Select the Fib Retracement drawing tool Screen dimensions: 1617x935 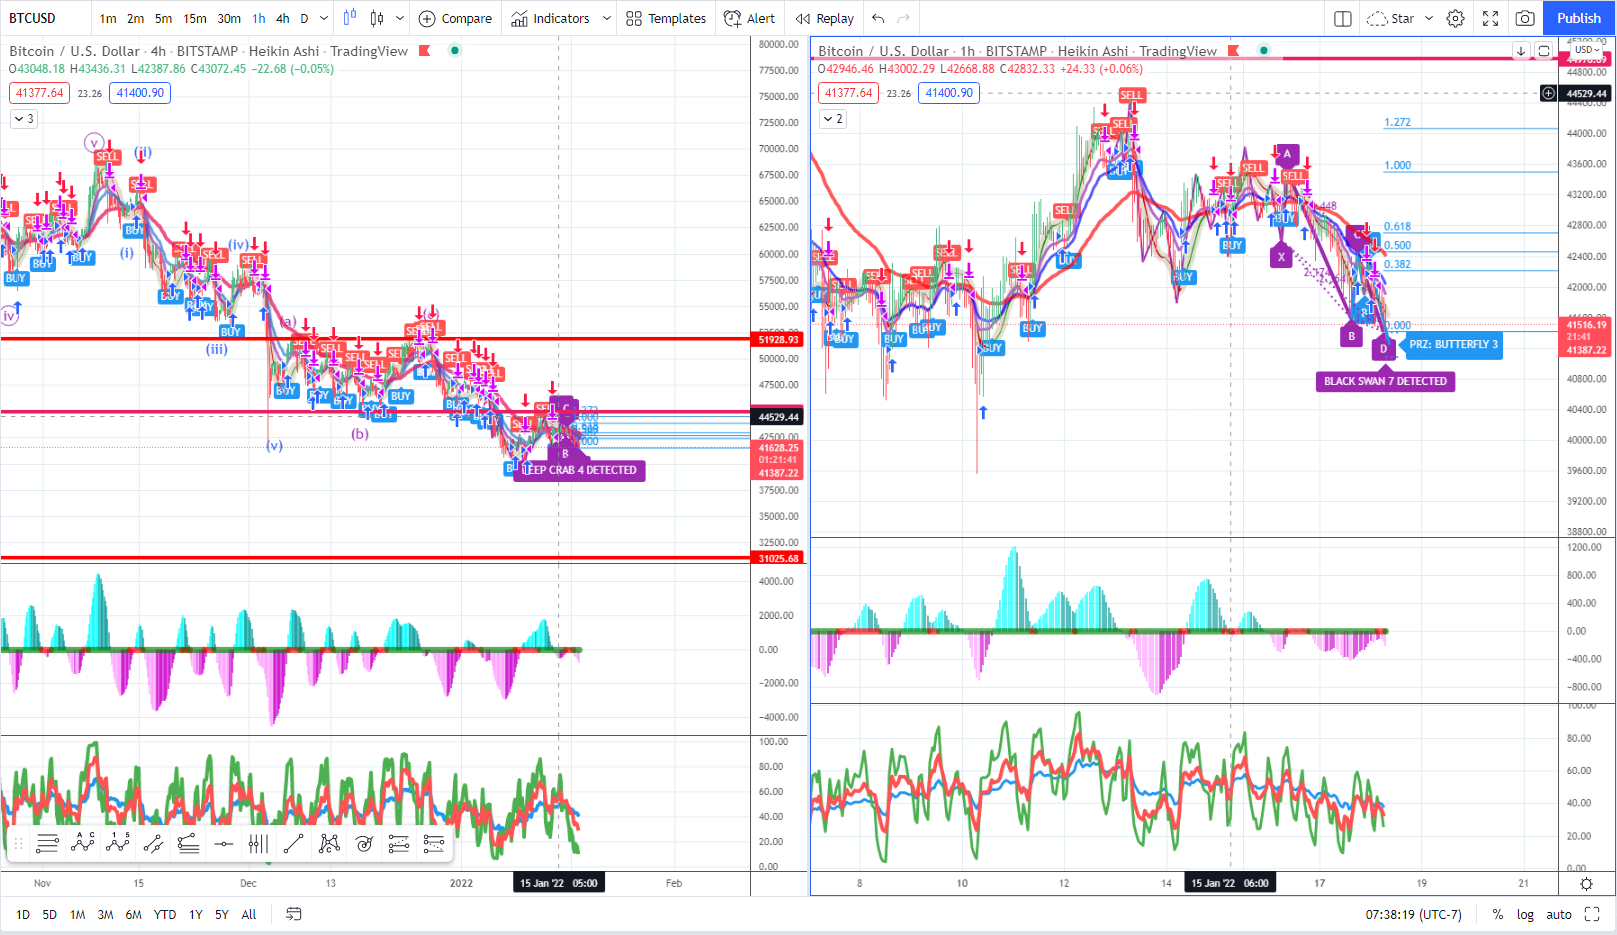47,844
